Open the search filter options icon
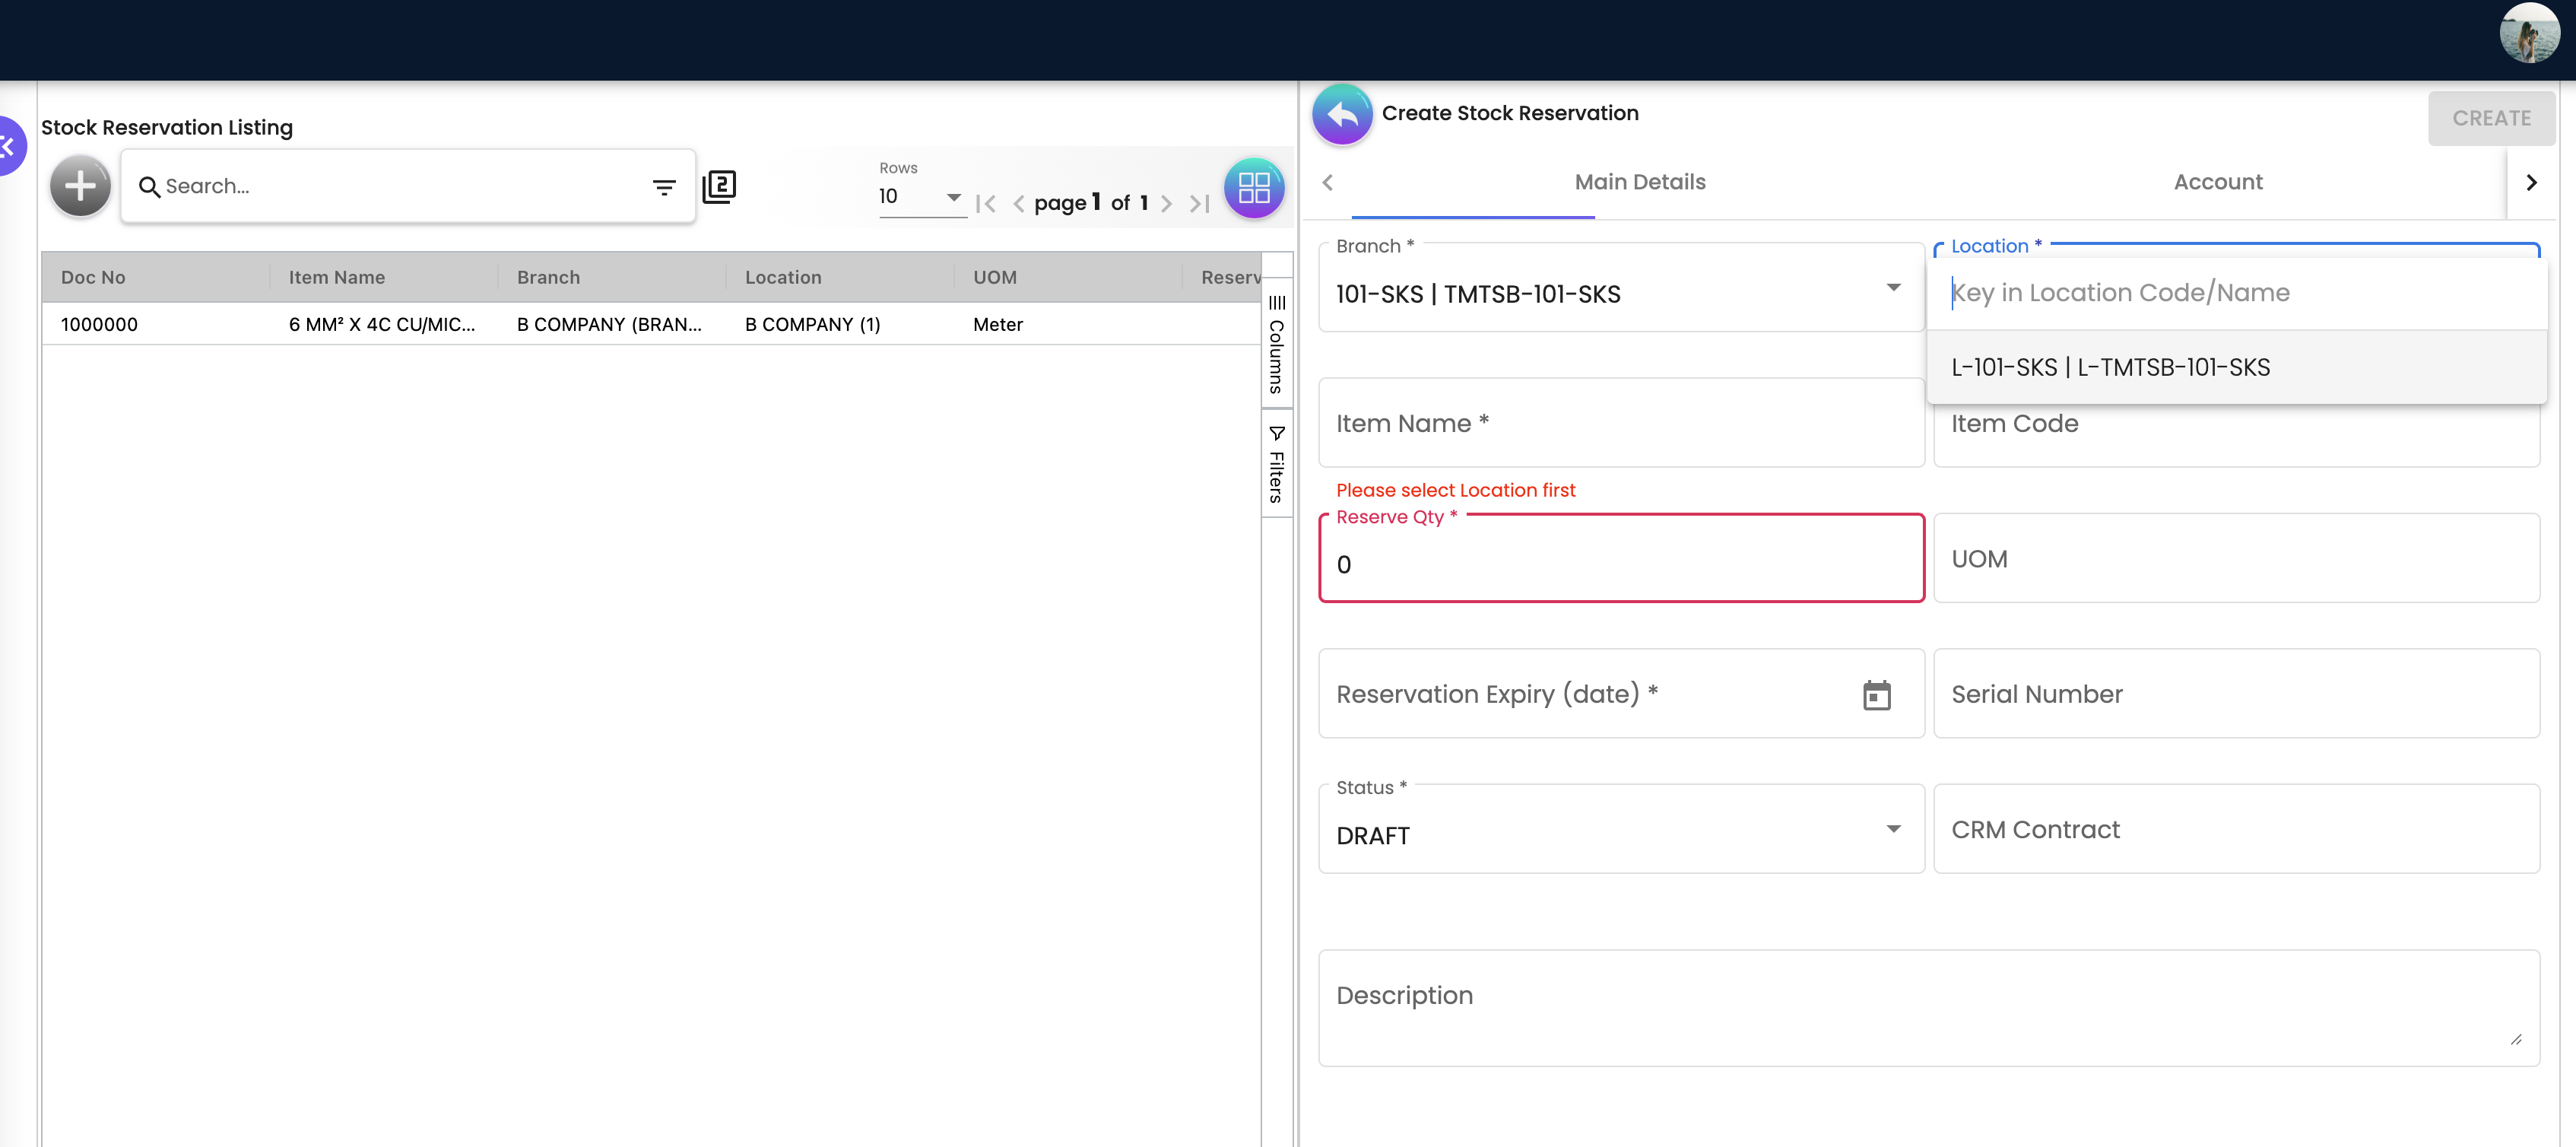 [664, 187]
